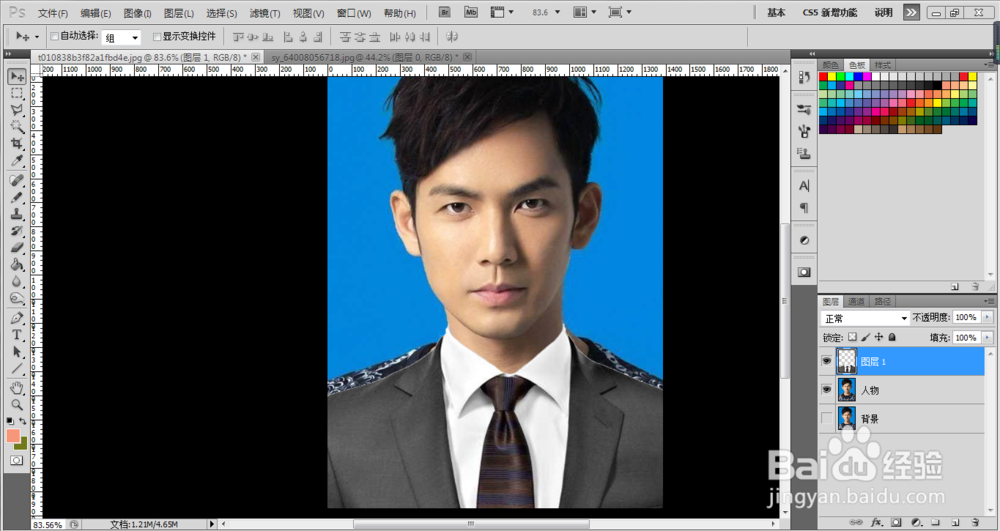
Task: Select the Healing Brush tool
Action: coord(17,181)
